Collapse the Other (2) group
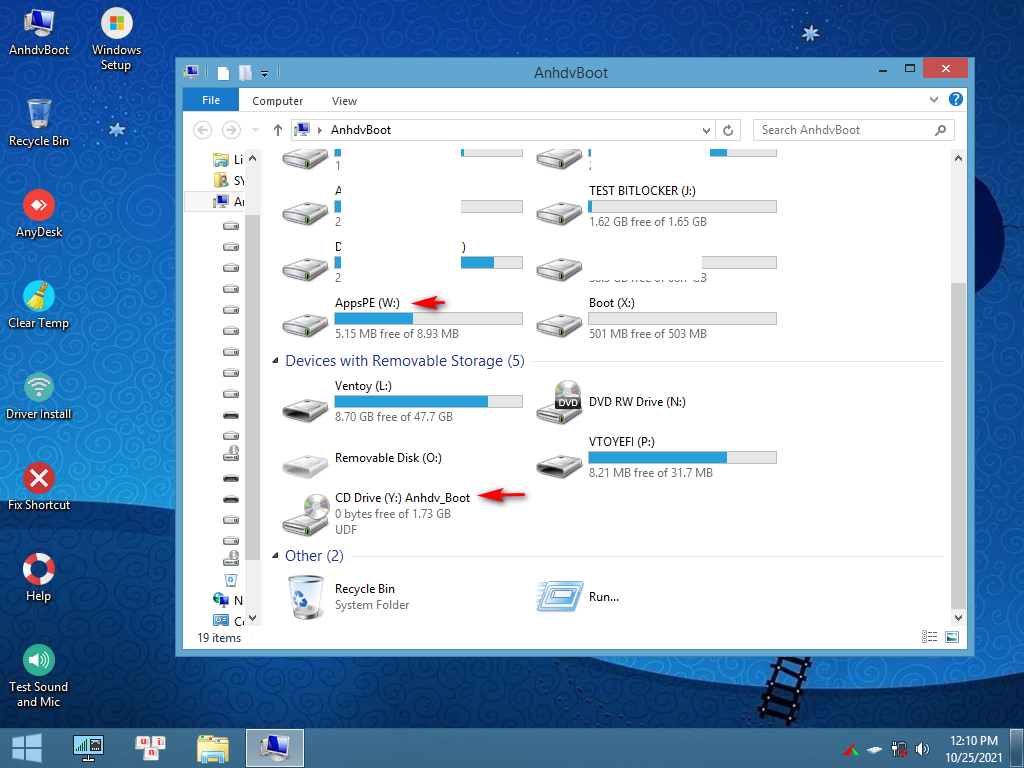This screenshot has height=768, width=1024. tap(275, 556)
